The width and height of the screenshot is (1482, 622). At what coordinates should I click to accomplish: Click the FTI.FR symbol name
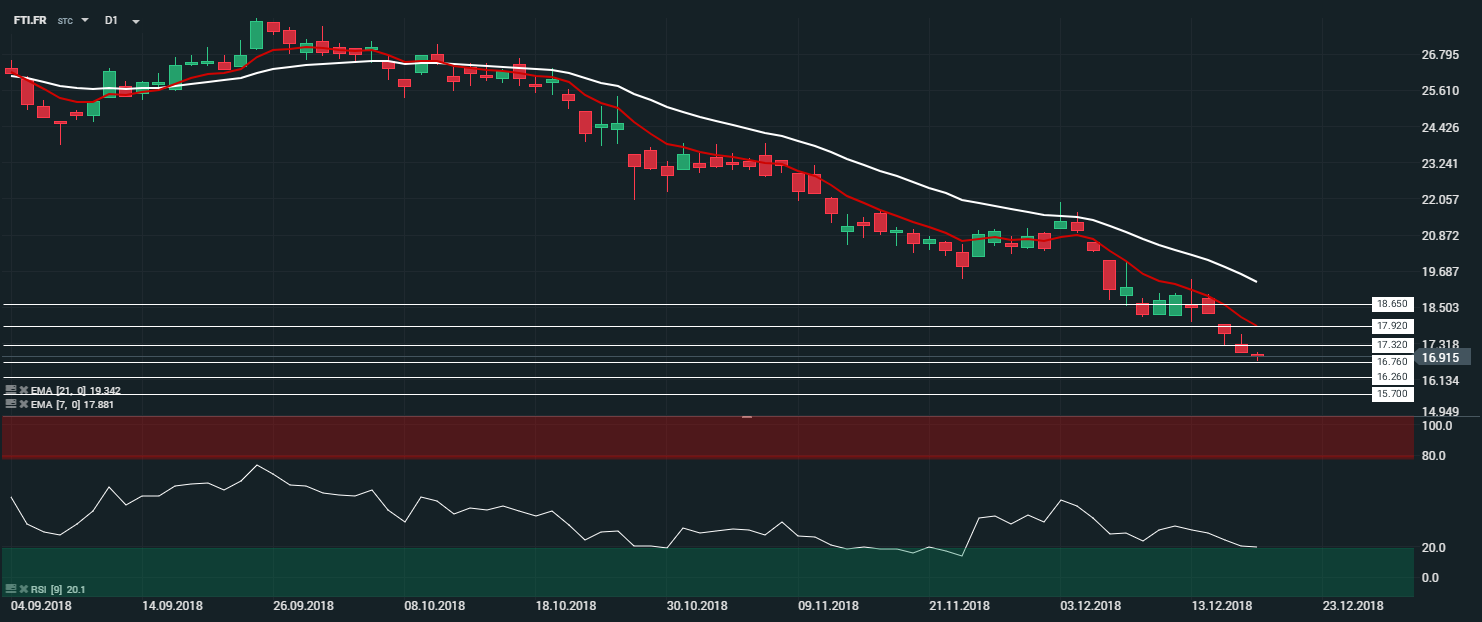coord(30,20)
